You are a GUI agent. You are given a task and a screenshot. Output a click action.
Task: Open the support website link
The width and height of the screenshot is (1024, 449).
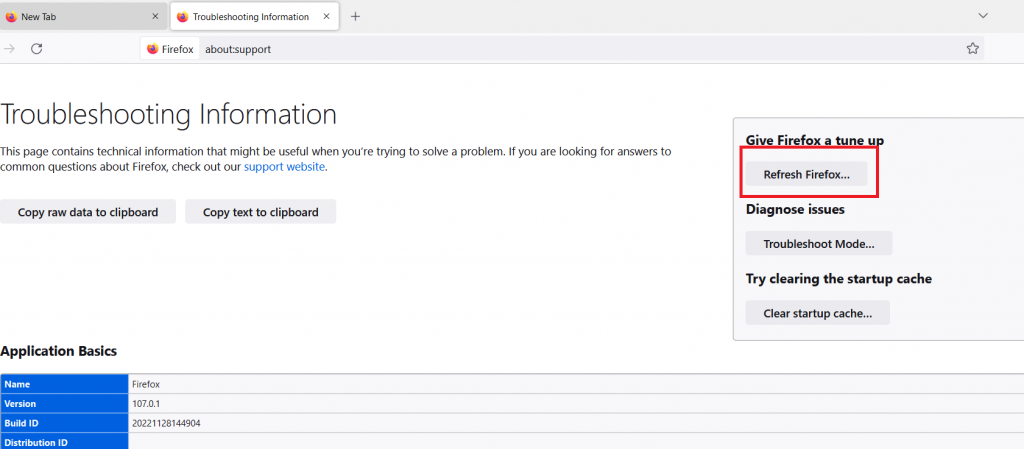(284, 166)
